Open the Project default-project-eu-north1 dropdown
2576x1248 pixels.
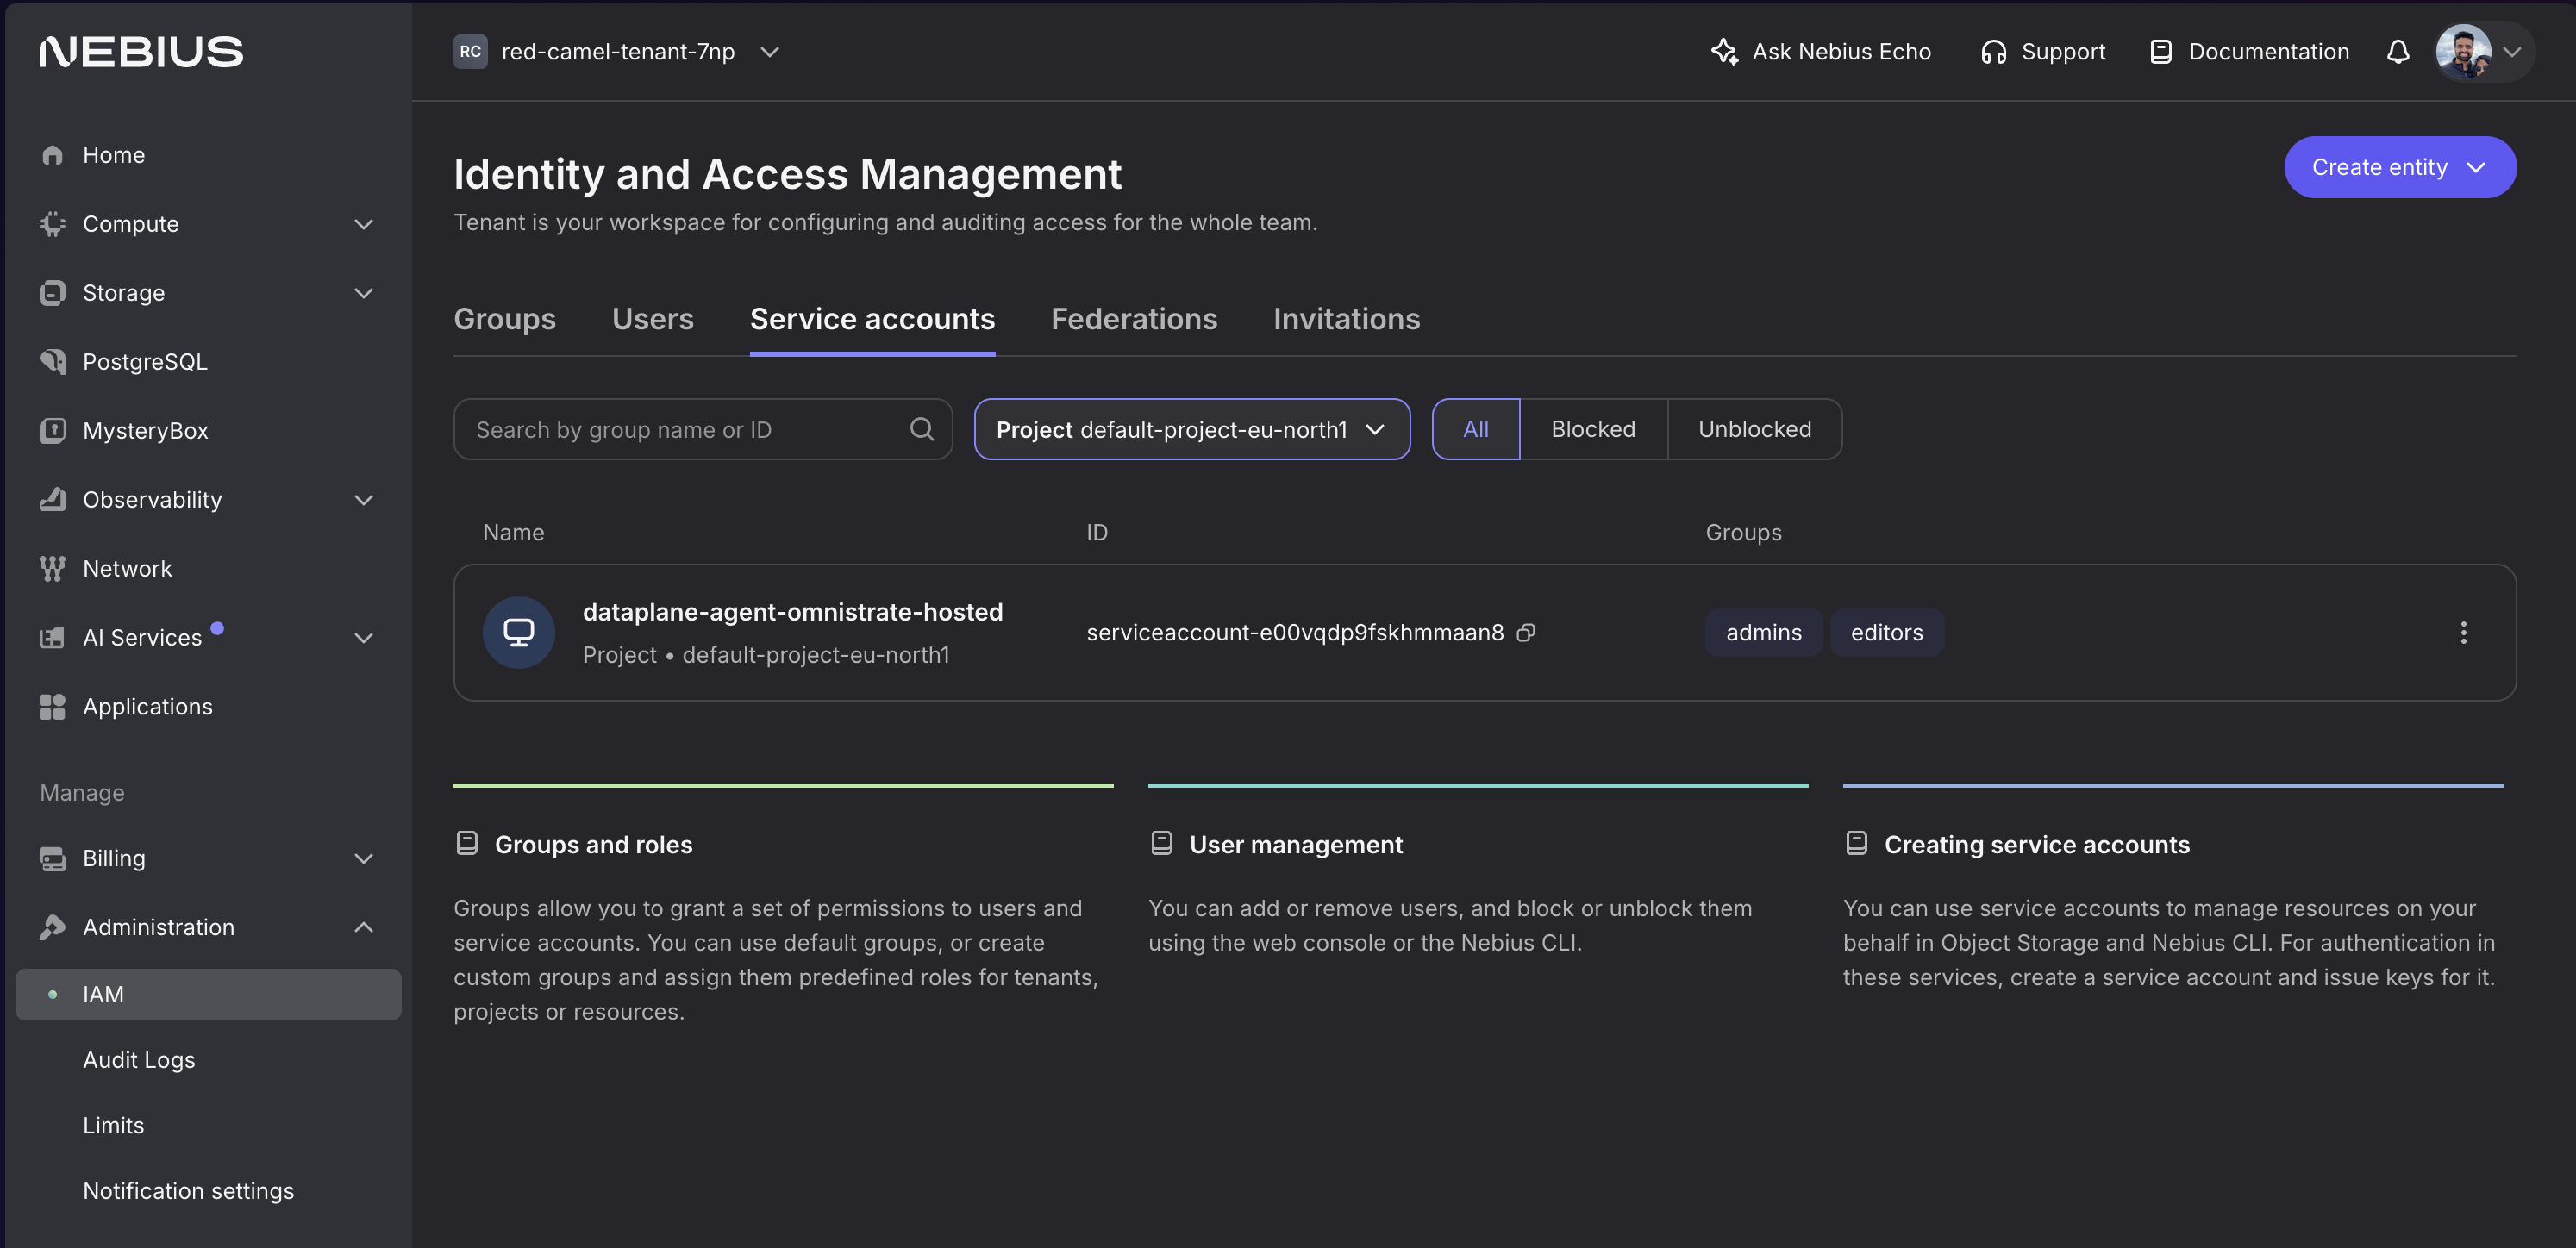(1191, 429)
